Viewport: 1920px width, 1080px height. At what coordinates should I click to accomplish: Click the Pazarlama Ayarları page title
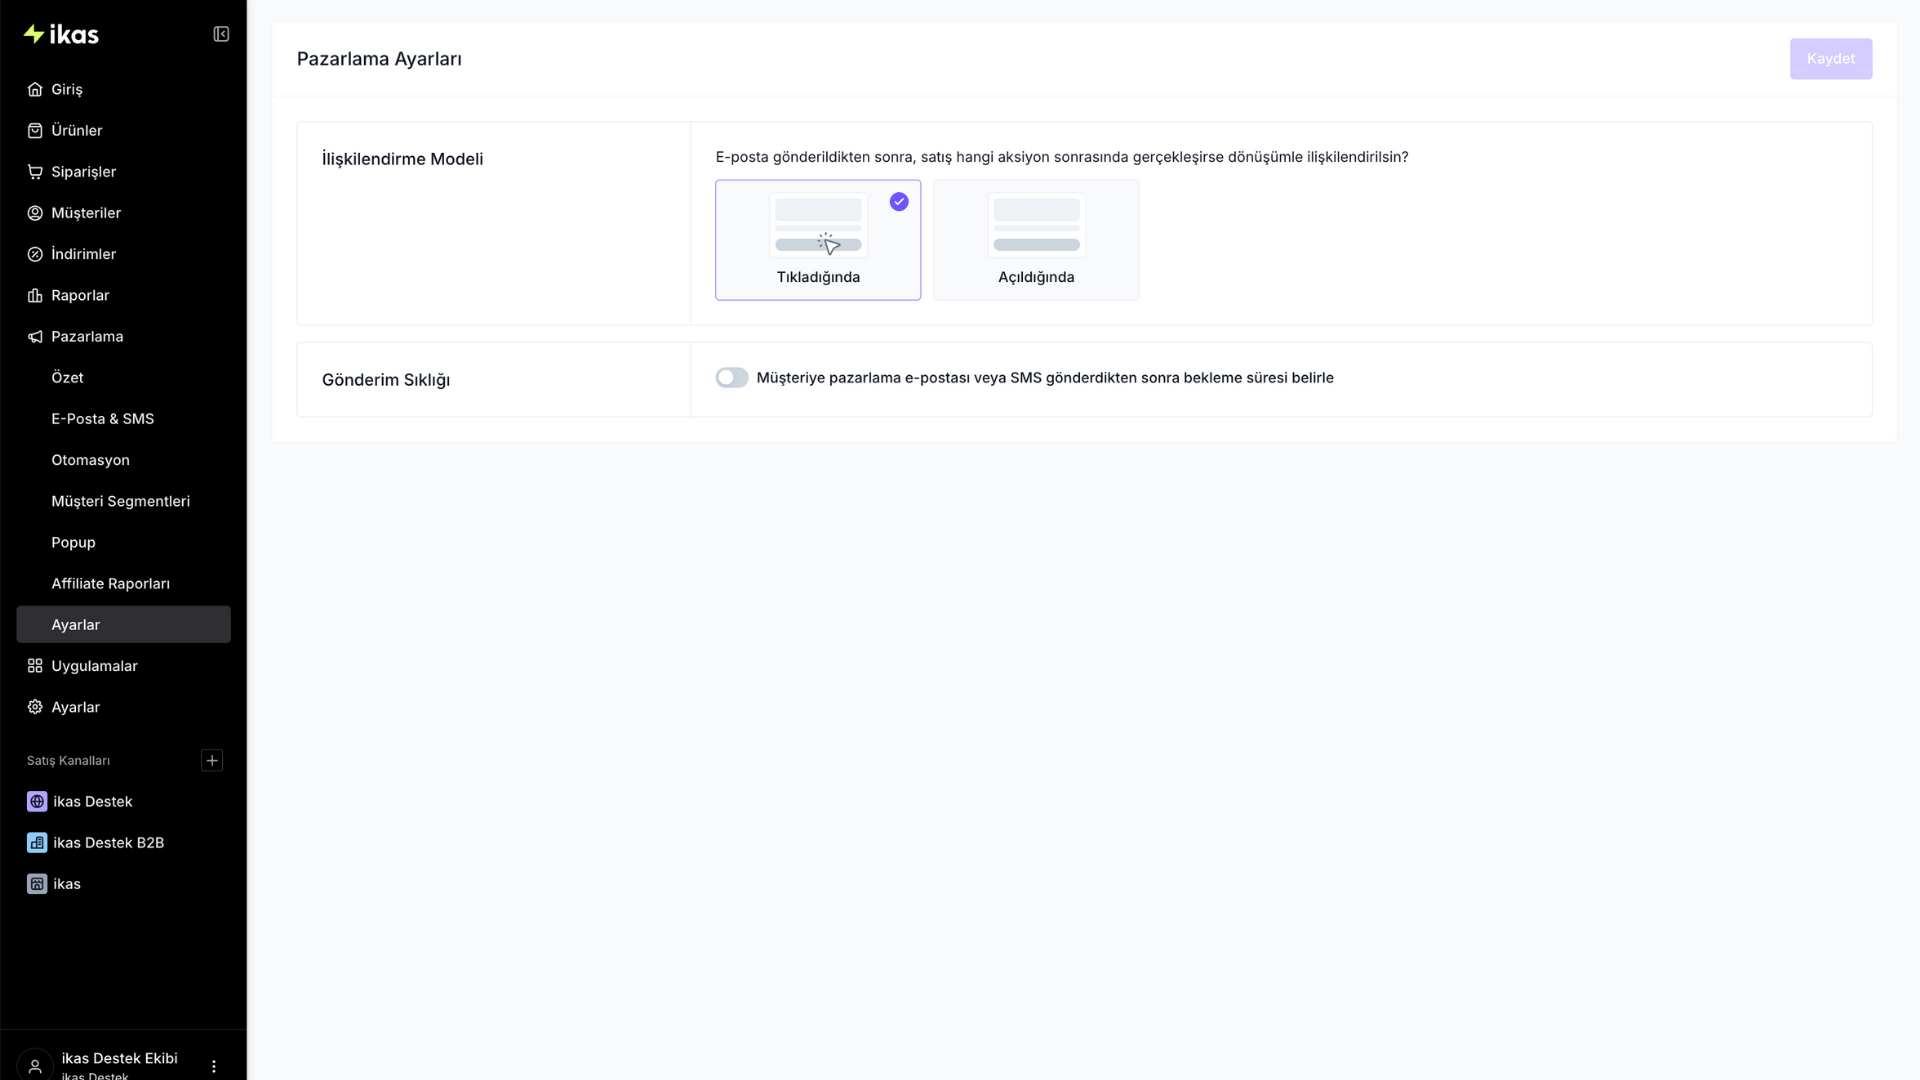(379, 59)
